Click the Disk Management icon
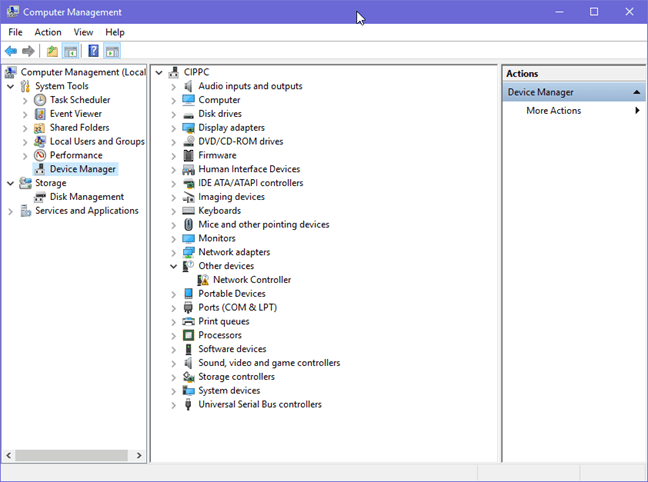Image resolution: width=648 pixels, height=482 pixels. click(x=40, y=197)
